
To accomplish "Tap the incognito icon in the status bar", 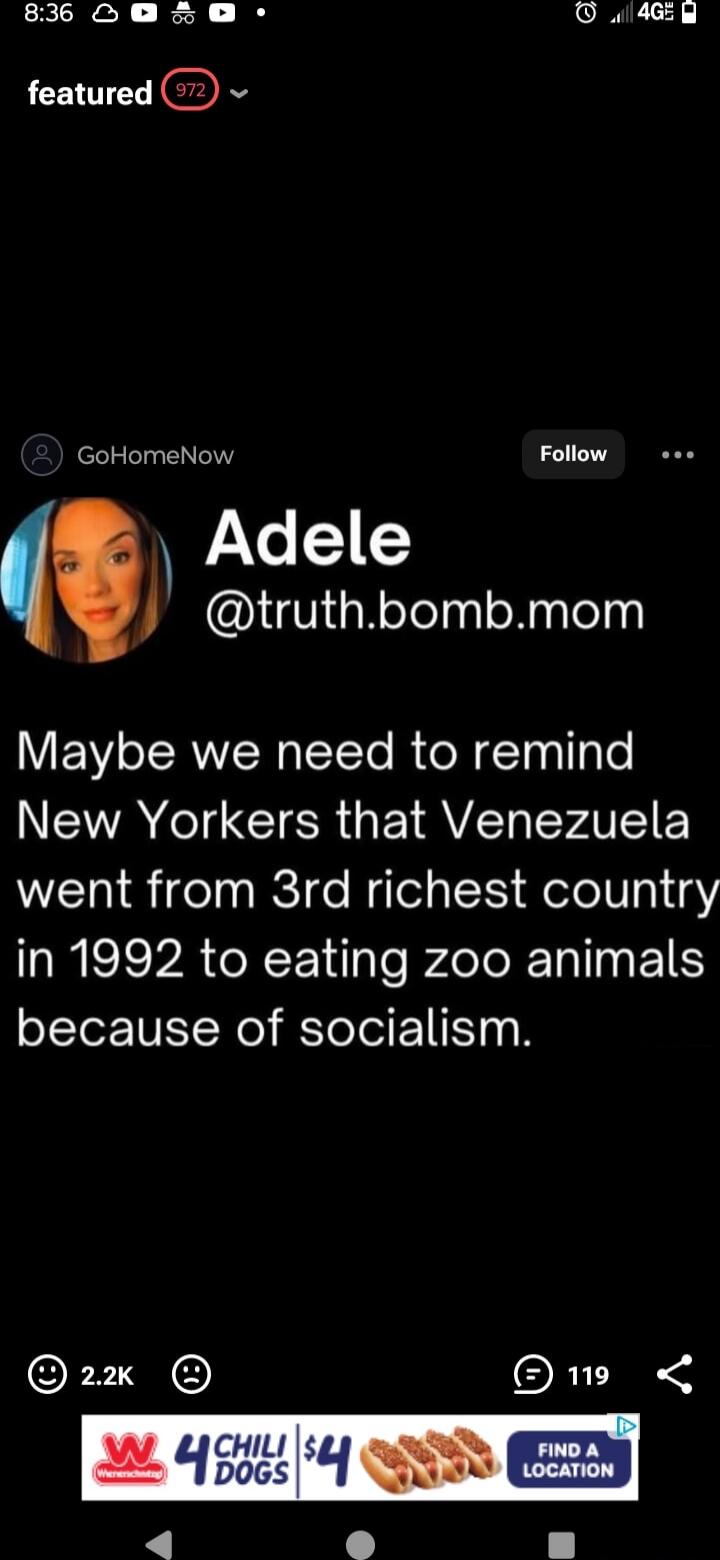I will coord(182,14).
